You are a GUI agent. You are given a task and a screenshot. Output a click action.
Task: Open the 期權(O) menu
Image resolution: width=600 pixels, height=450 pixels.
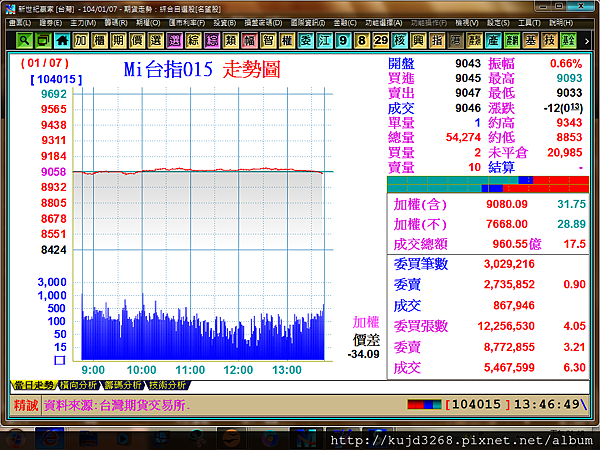[x=148, y=23]
